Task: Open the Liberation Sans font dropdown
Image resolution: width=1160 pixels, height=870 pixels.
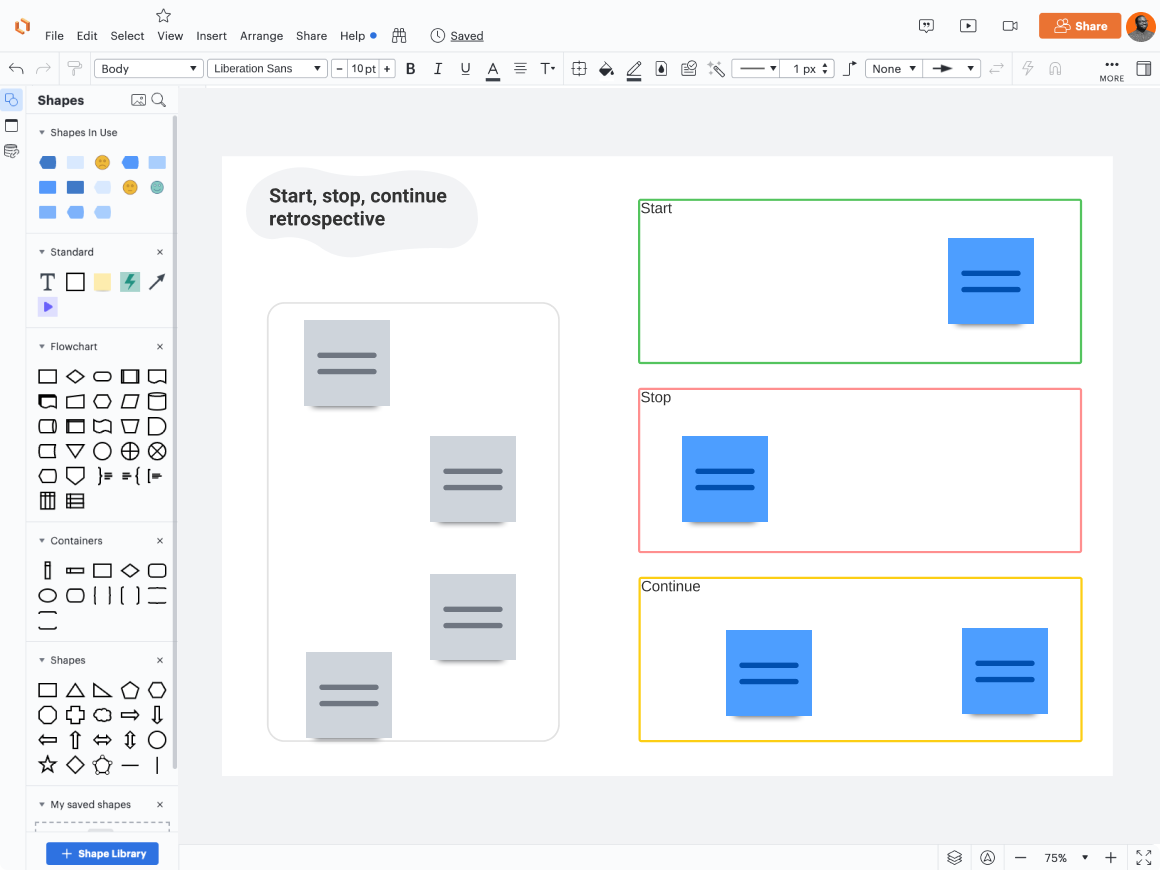Action: pyautogui.click(x=267, y=69)
